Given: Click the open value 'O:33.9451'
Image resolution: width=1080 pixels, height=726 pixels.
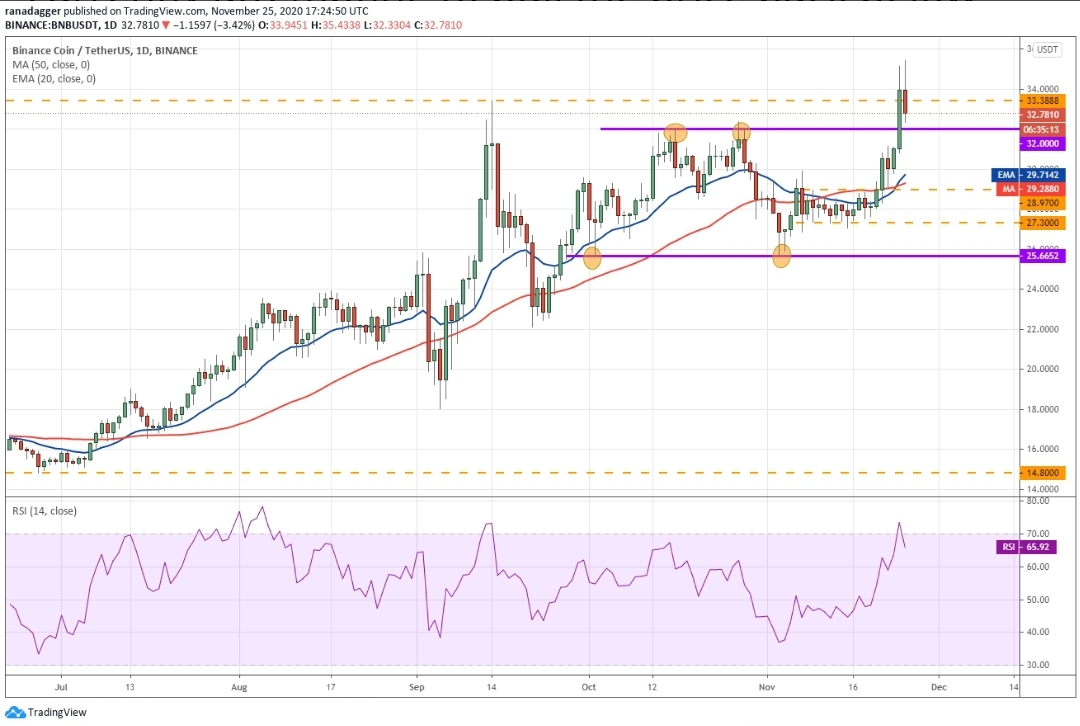Looking at the screenshot, I should point(283,25).
